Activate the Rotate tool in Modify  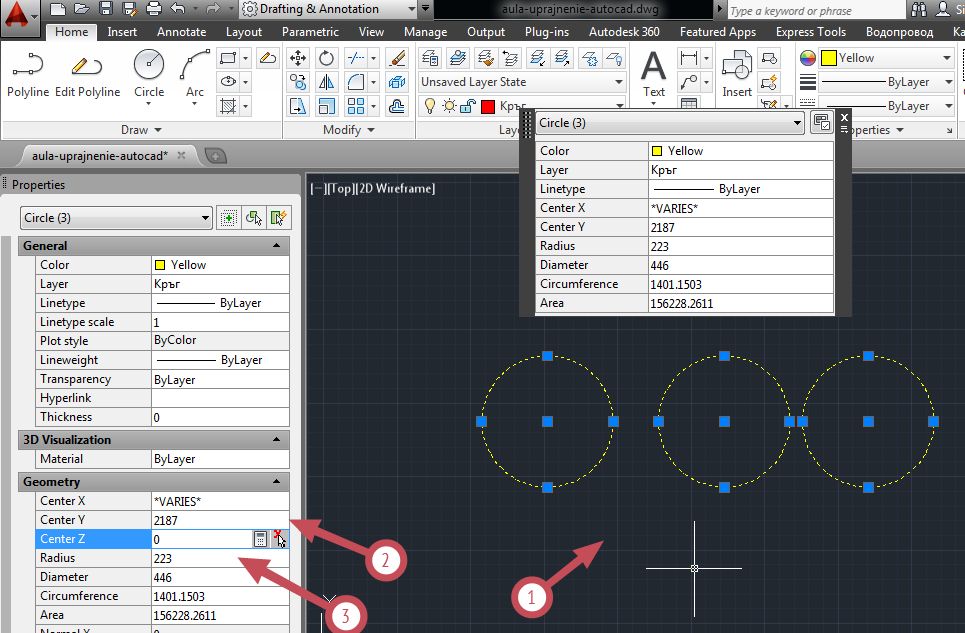pos(326,58)
